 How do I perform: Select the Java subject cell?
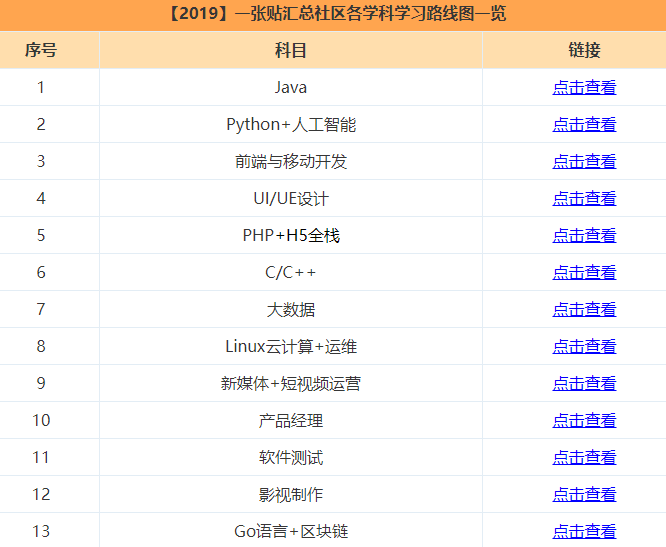coord(291,87)
